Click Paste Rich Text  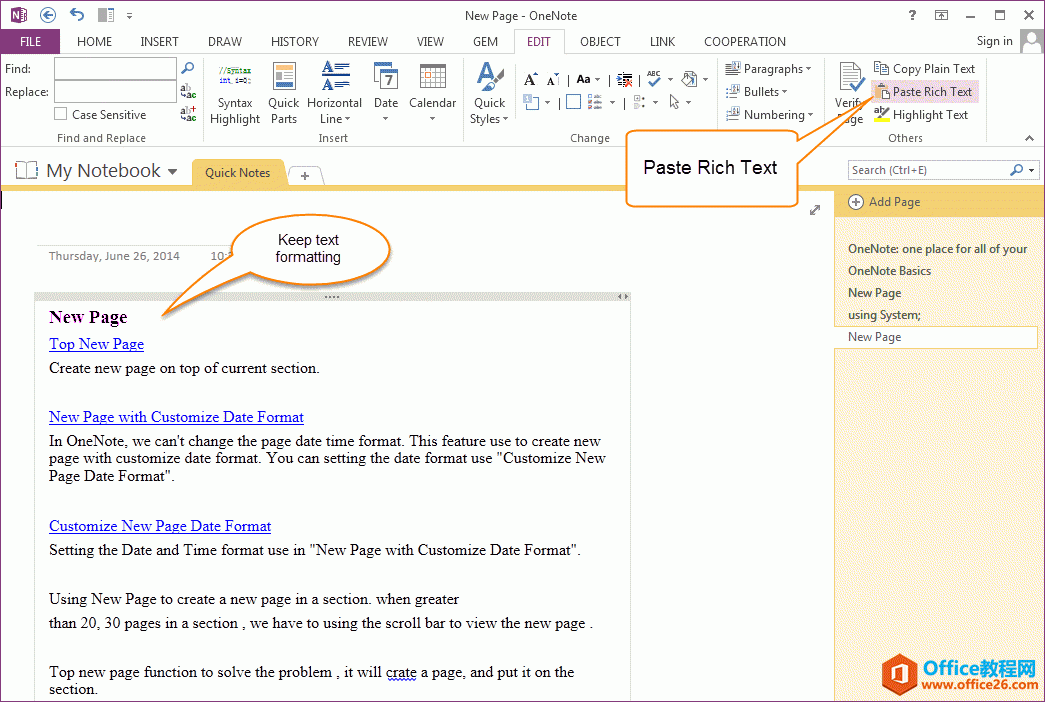pyautogui.click(x=924, y=91)
